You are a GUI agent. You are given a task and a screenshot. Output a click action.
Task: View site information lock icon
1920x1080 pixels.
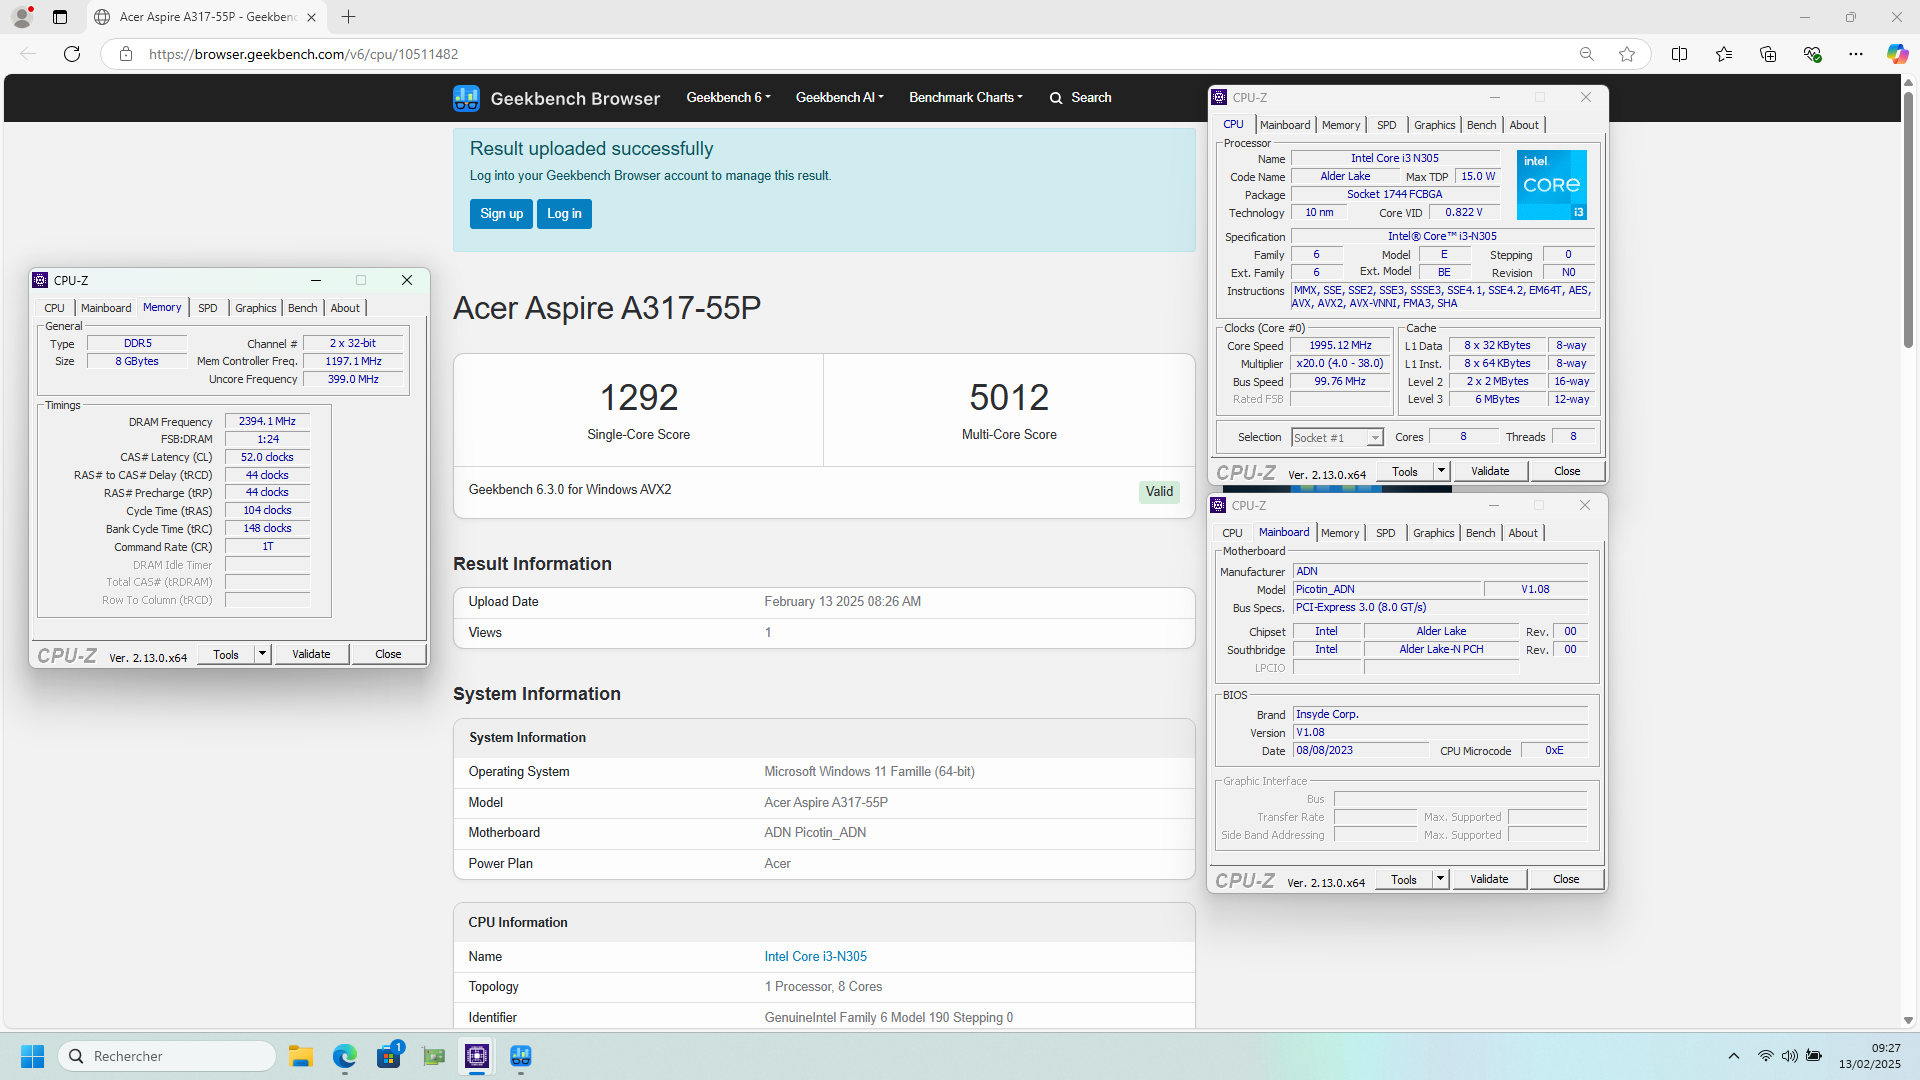point(126,54)
